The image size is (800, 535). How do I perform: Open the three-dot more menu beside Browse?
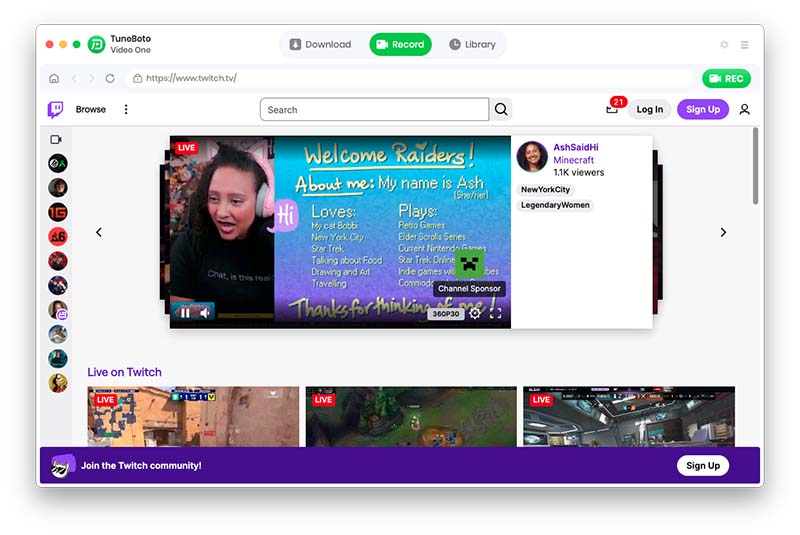point(126,109)
